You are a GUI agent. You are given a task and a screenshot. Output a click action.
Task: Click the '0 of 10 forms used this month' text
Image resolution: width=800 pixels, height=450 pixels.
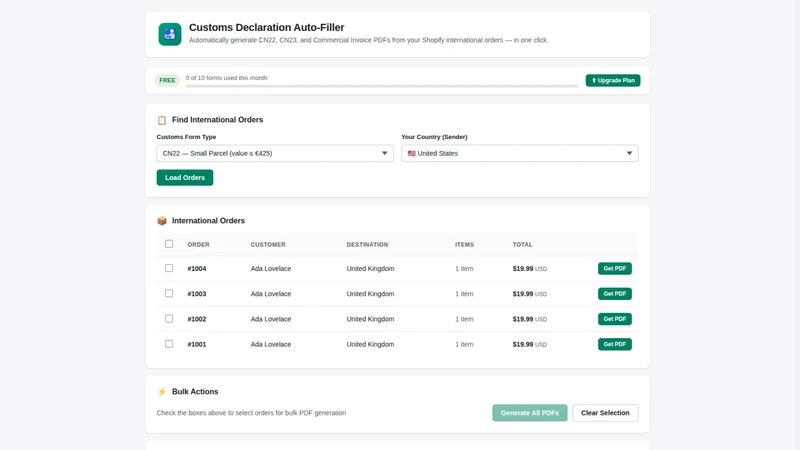click(x=227, y=78)
